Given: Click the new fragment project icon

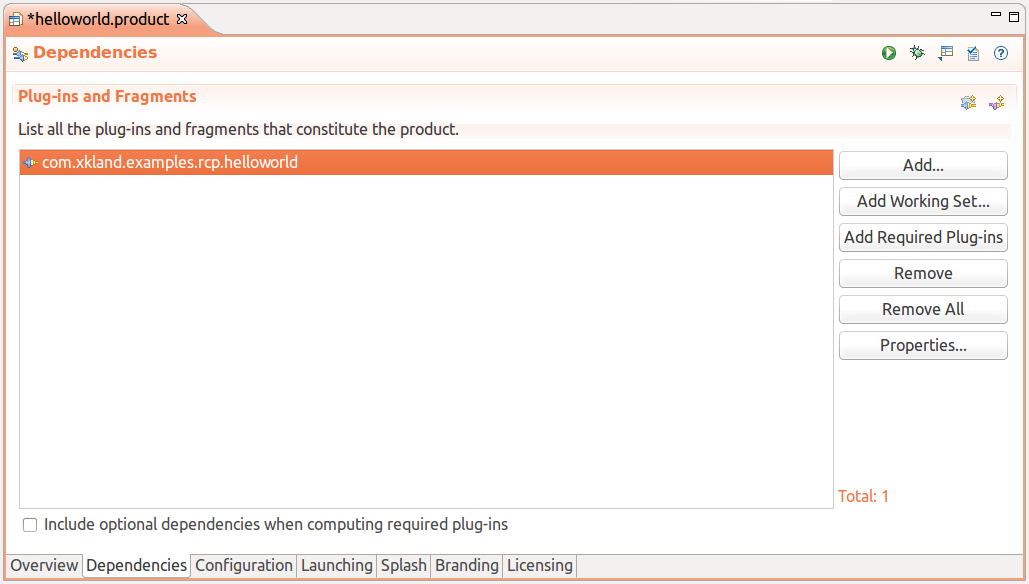Looking at the screenshot, I should (996, 102).
